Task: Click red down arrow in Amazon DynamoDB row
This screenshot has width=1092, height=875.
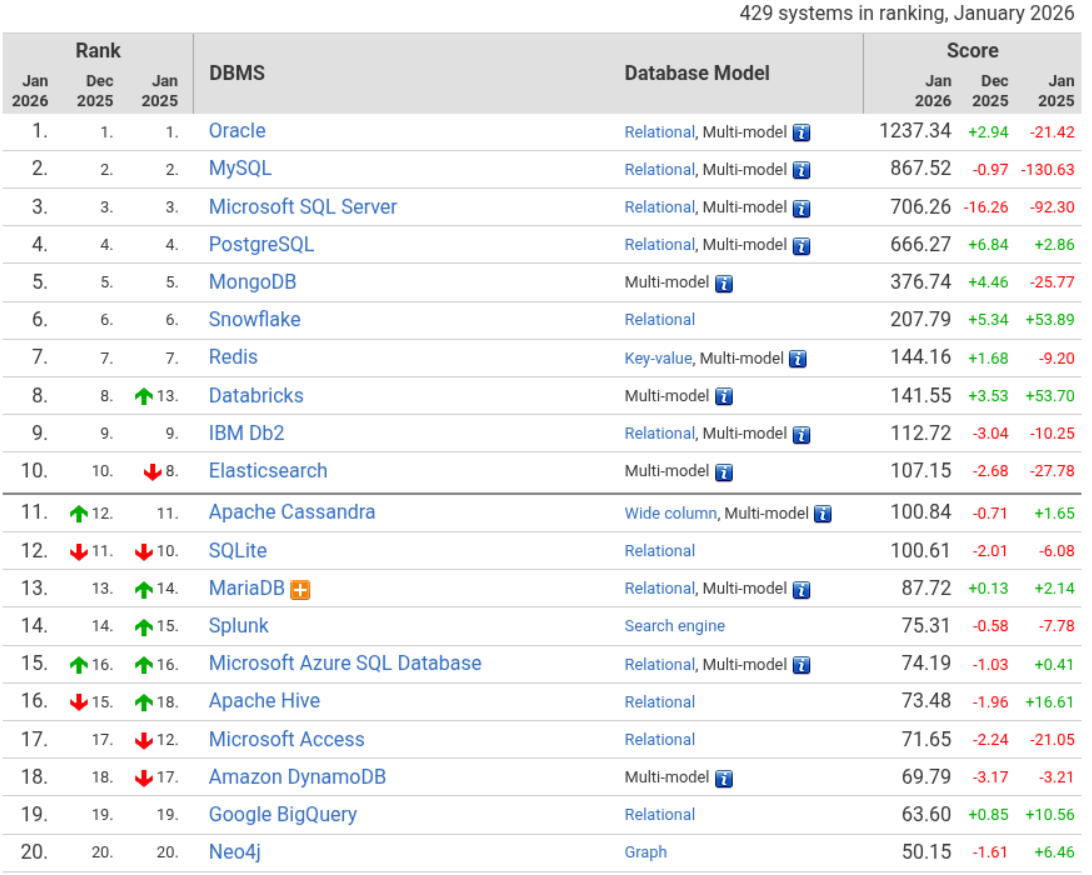Action: pyautogui.click(x=144, y=778)
